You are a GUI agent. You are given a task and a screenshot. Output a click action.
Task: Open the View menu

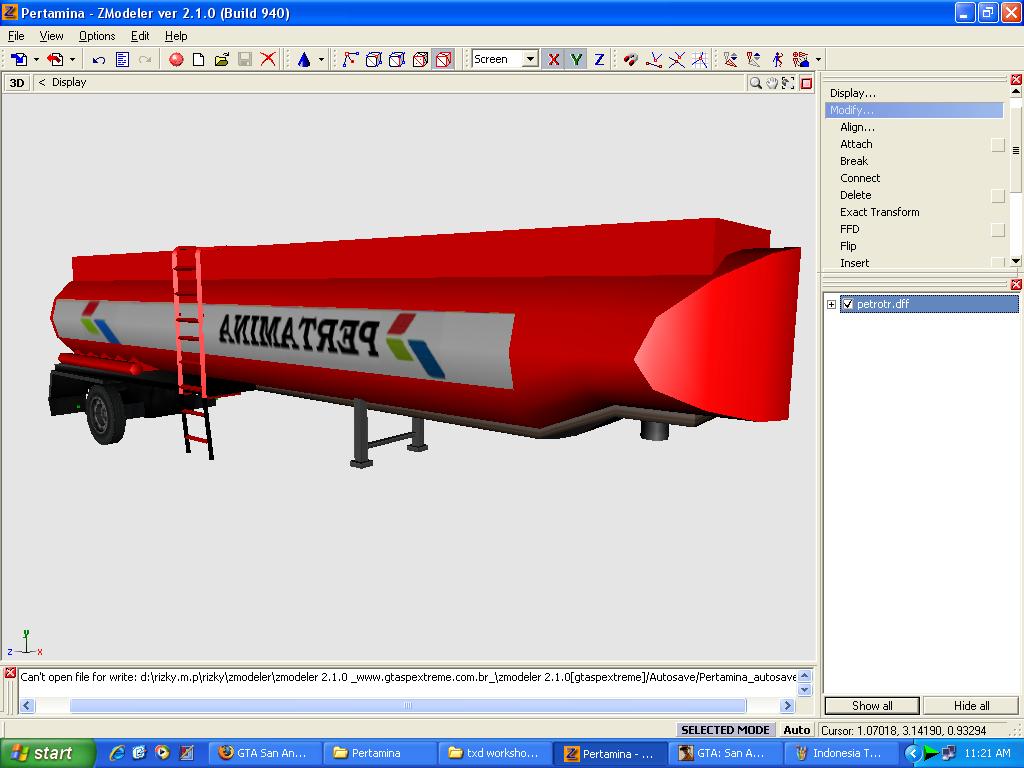(52, 36)
